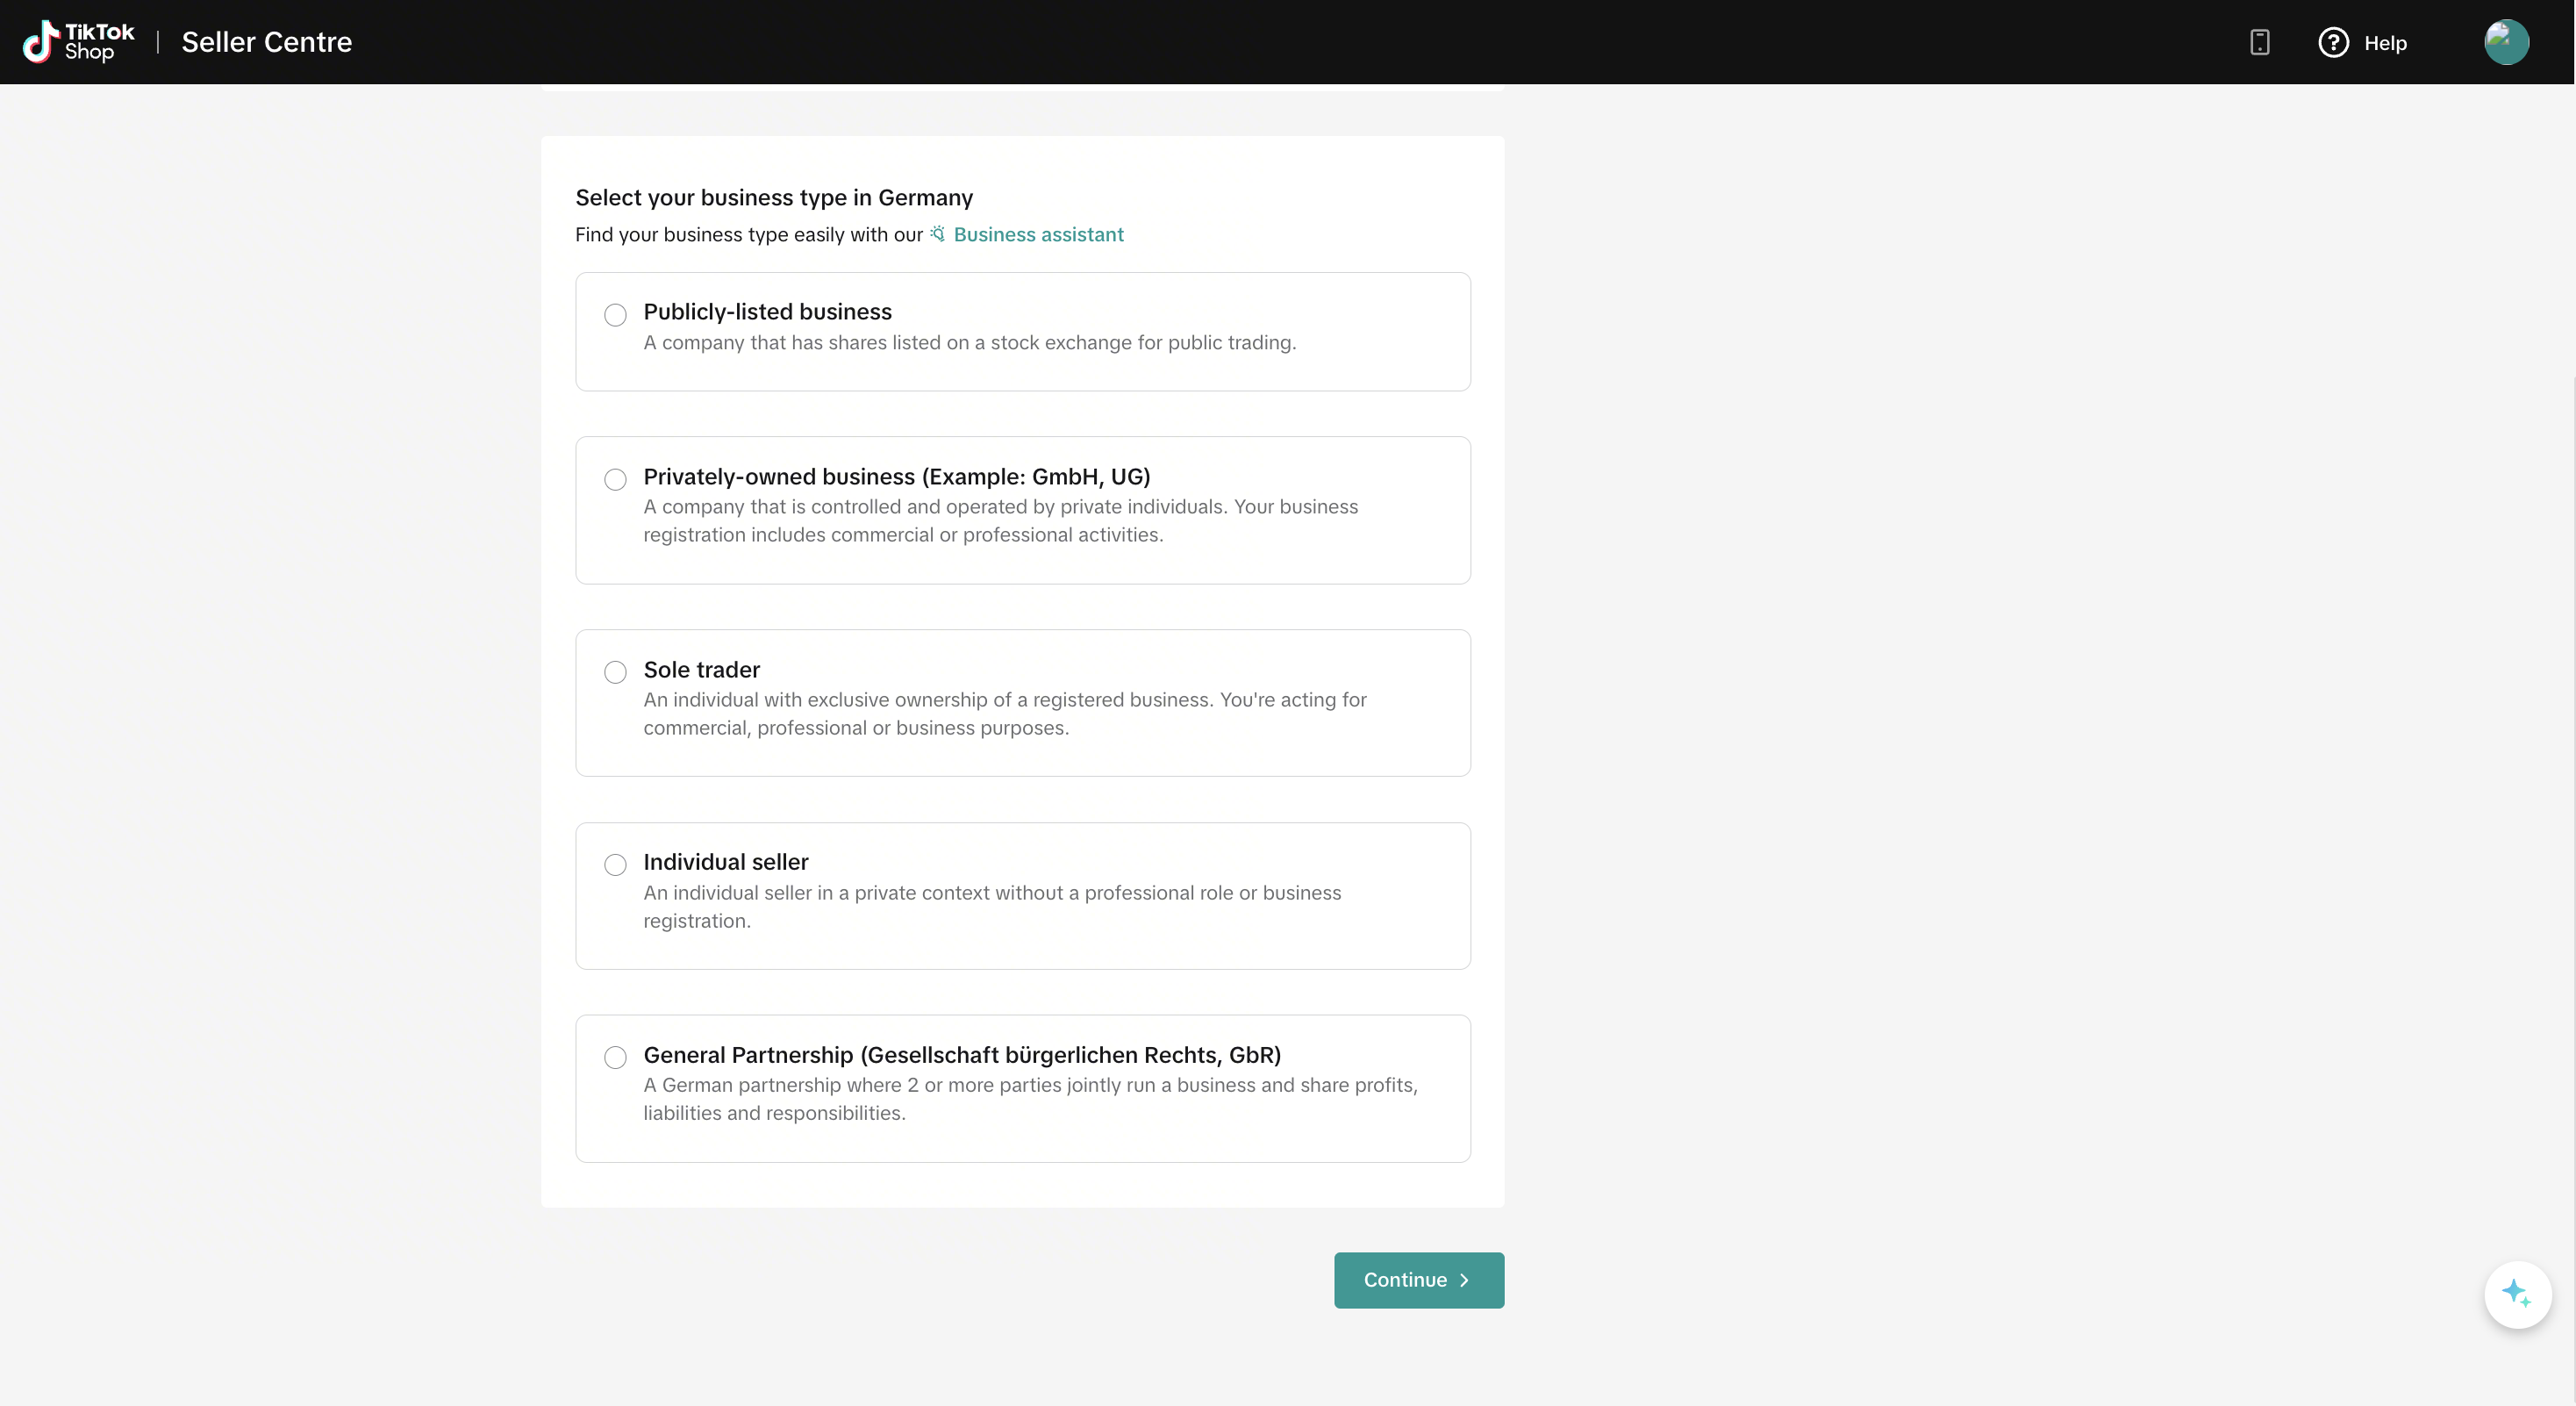2576x1406 pixels.
Task: Choose the Individual seller radio option
Action: point(615,865)
